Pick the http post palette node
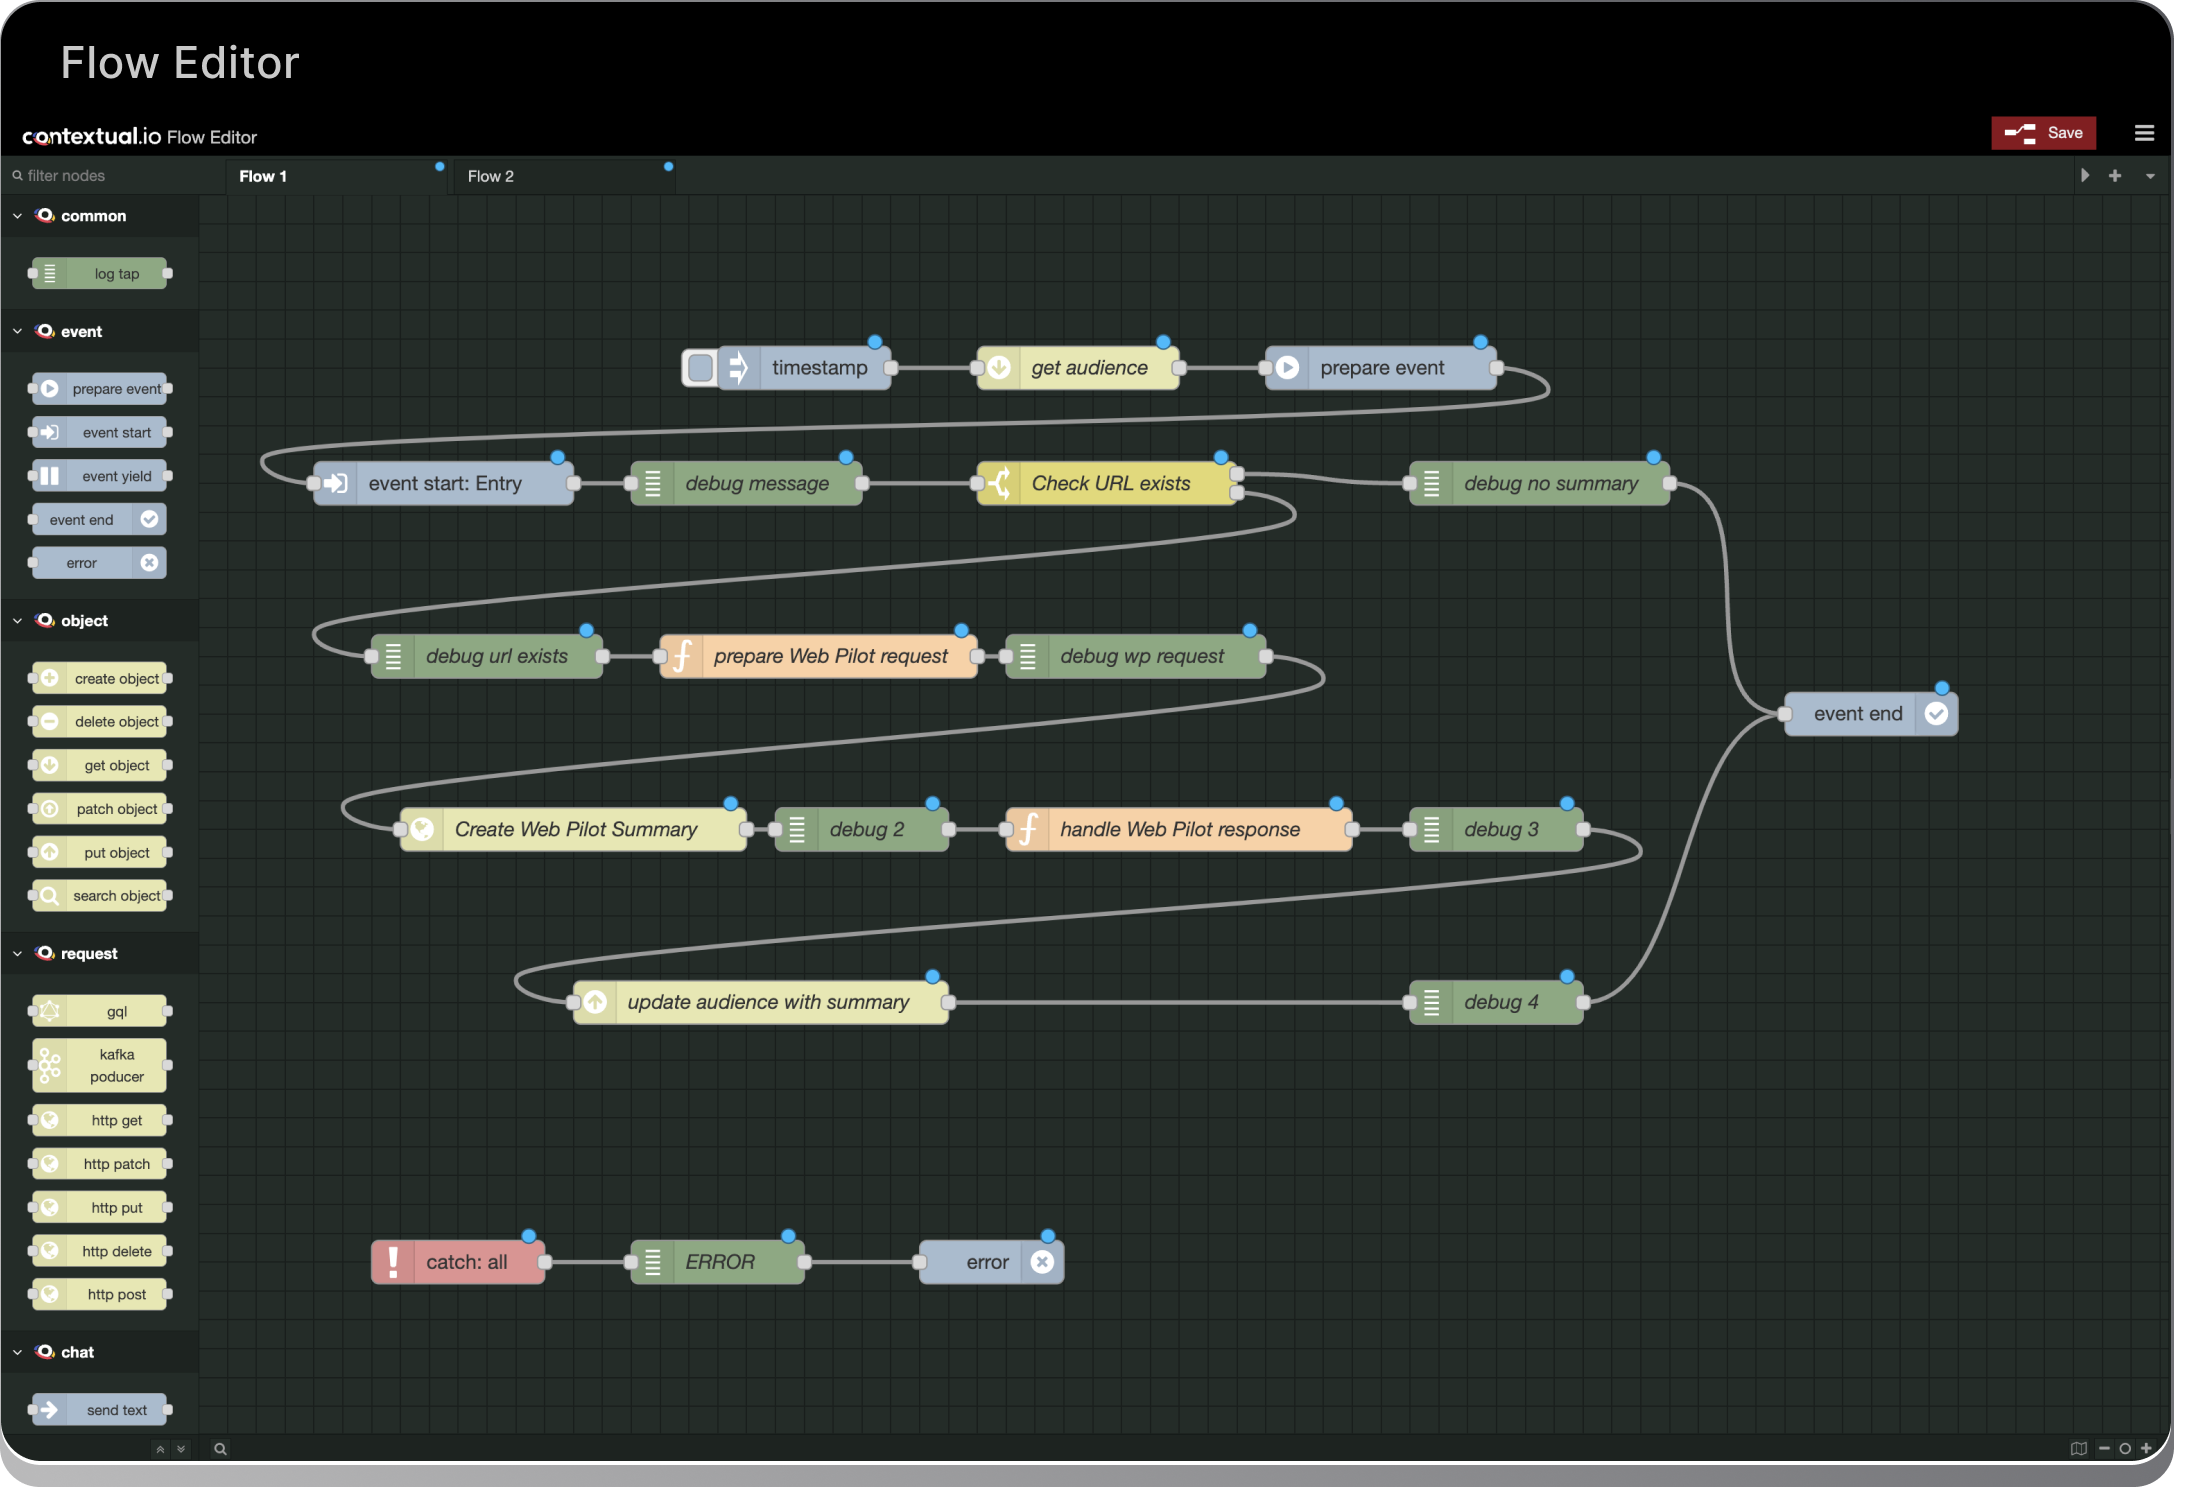This screenshot has height=1487, width=2192. (x=99, y=1294)
